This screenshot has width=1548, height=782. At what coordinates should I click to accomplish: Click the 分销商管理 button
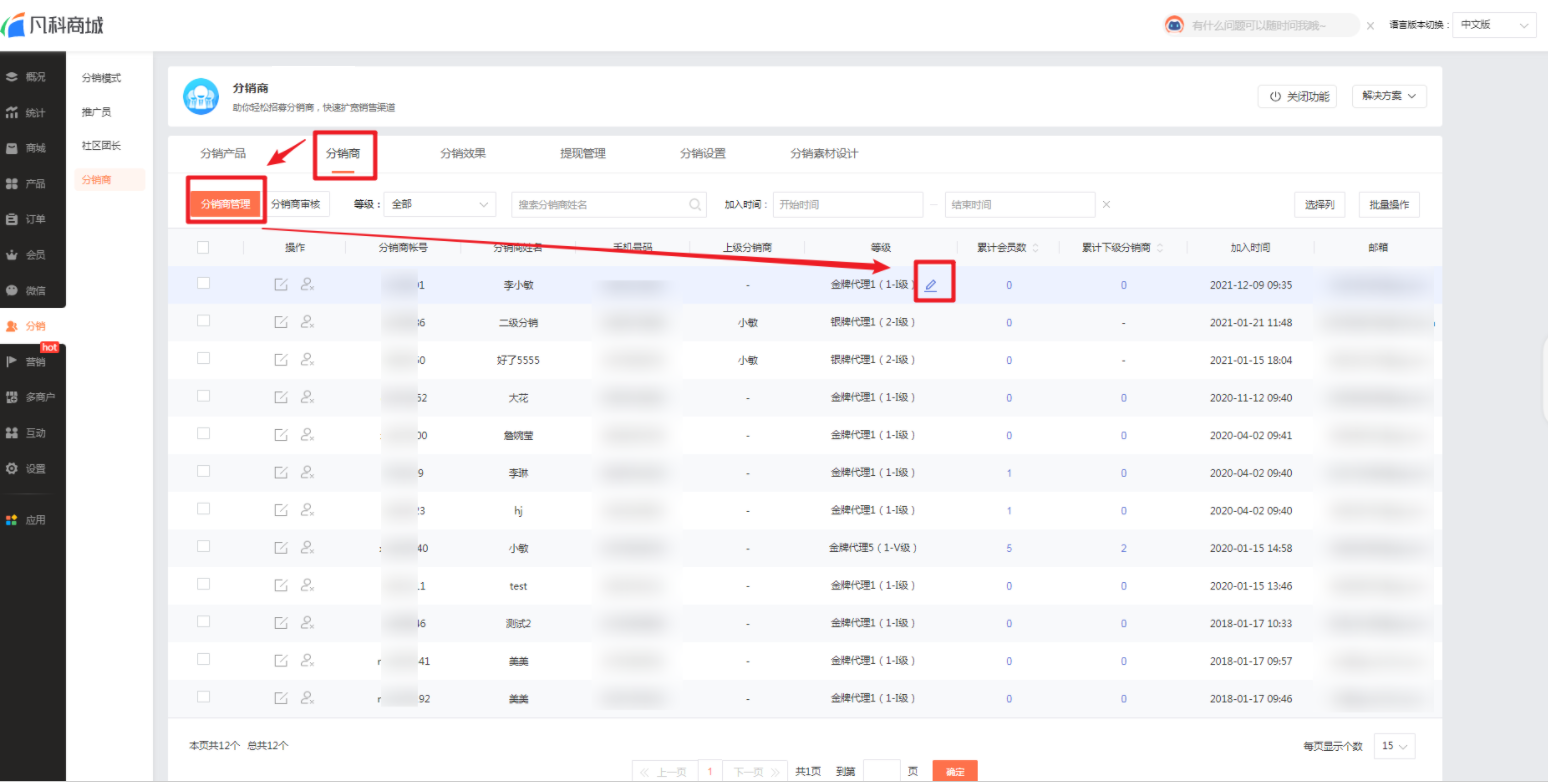pyautogui.click(x=226, y=204)
